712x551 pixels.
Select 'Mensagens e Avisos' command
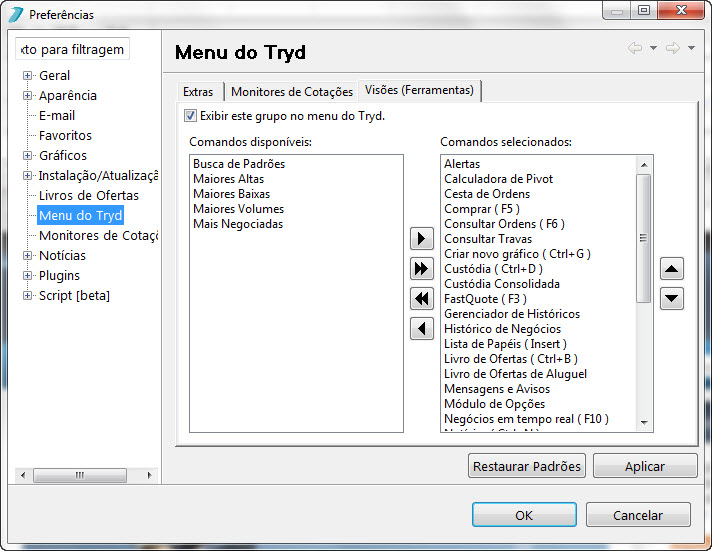click(x=497, y=388)
